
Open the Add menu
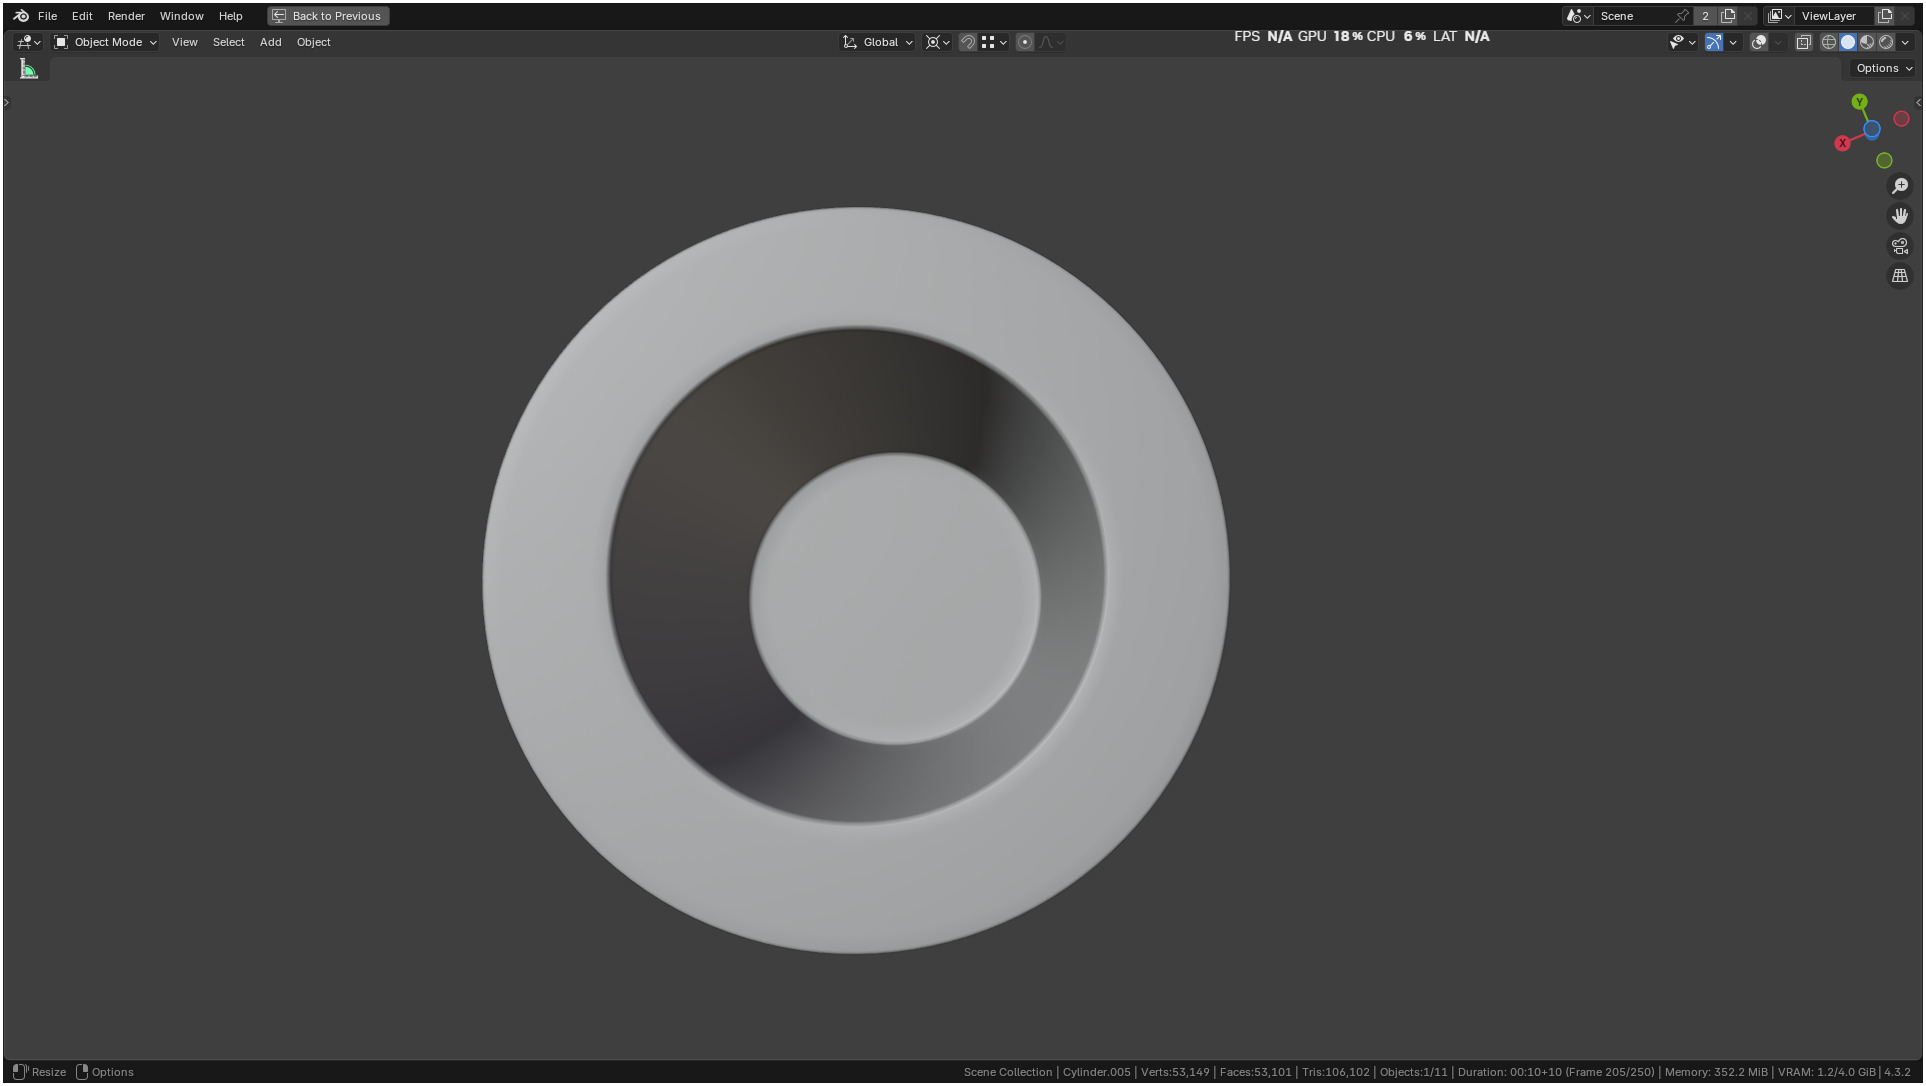[270, 42]
